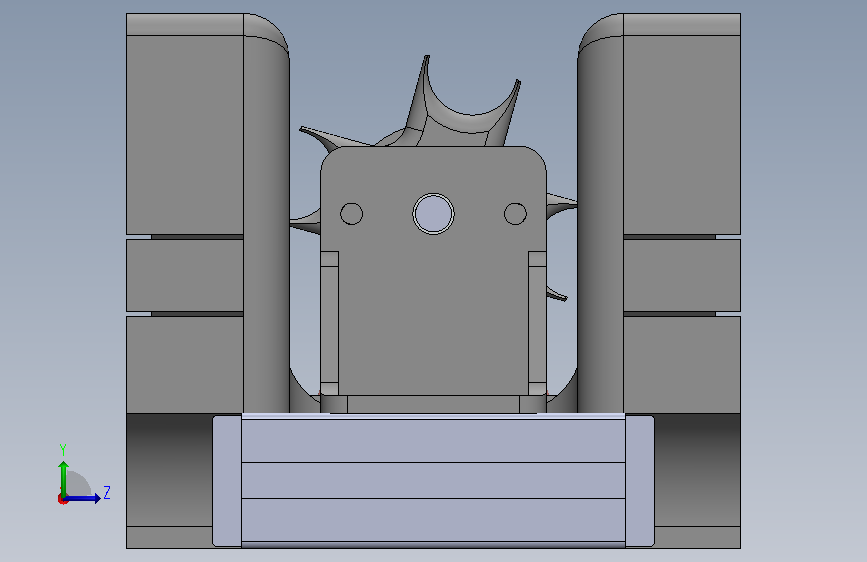Screen dimensions: 867x562
Task: Select the upper block of right tower
Action: (x=682, y=134)
